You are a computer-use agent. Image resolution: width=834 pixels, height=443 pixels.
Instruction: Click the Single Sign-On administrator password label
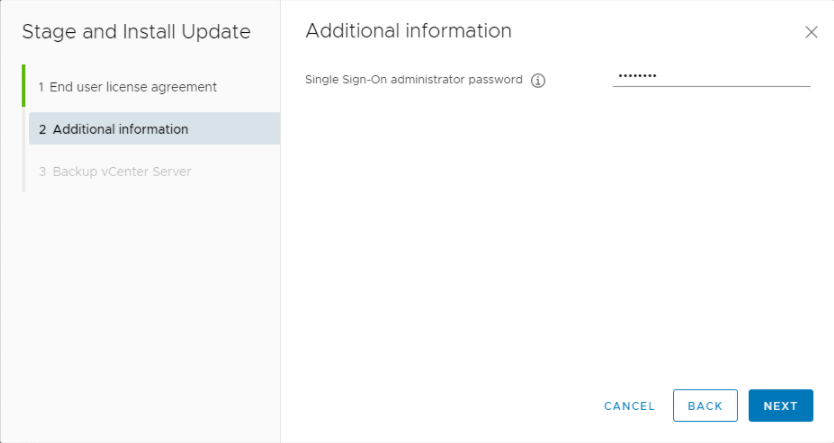(x=413, y=80)
